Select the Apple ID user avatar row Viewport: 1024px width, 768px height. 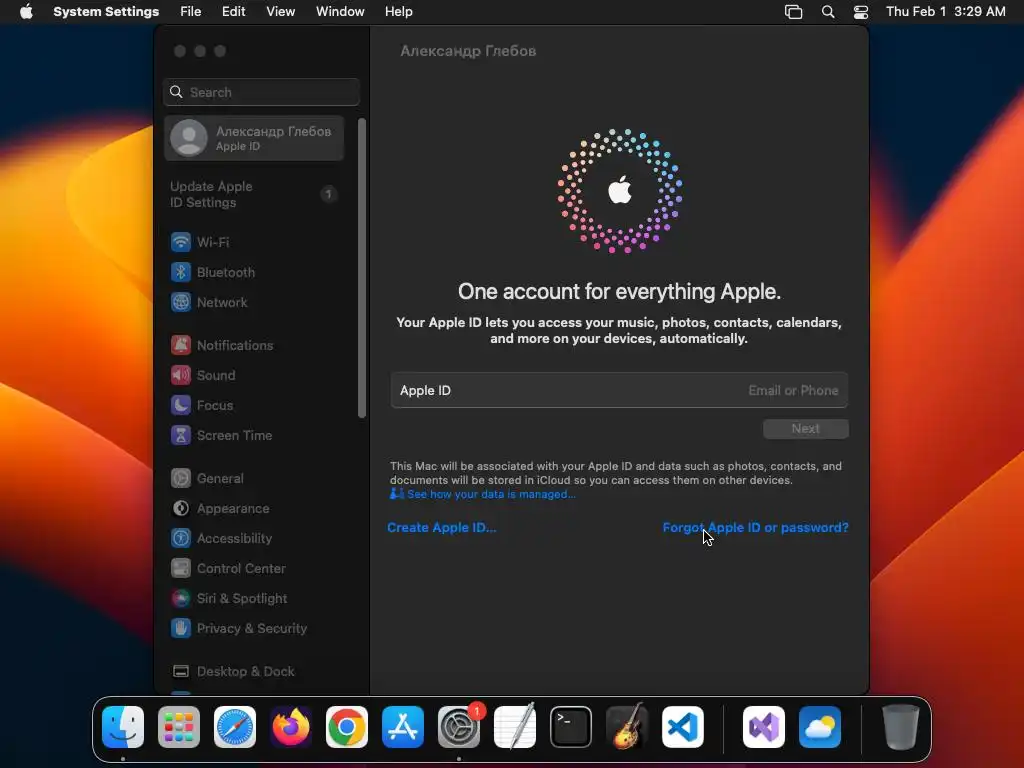[x=253, y=138]
